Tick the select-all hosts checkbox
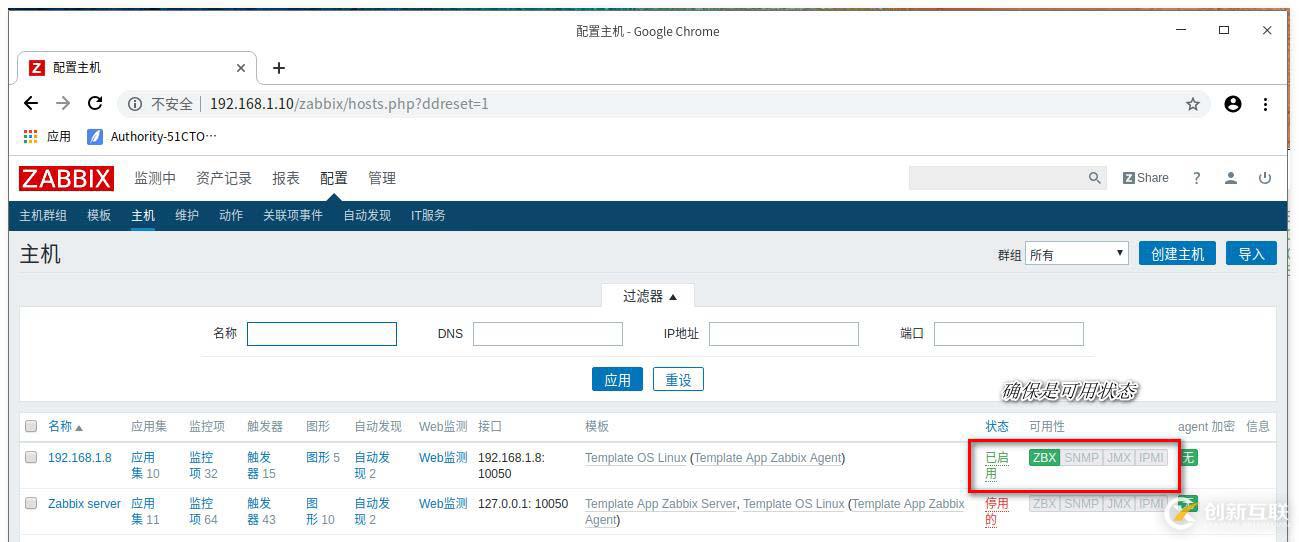Screen dimensions: 1299x542 click(31, 426)
